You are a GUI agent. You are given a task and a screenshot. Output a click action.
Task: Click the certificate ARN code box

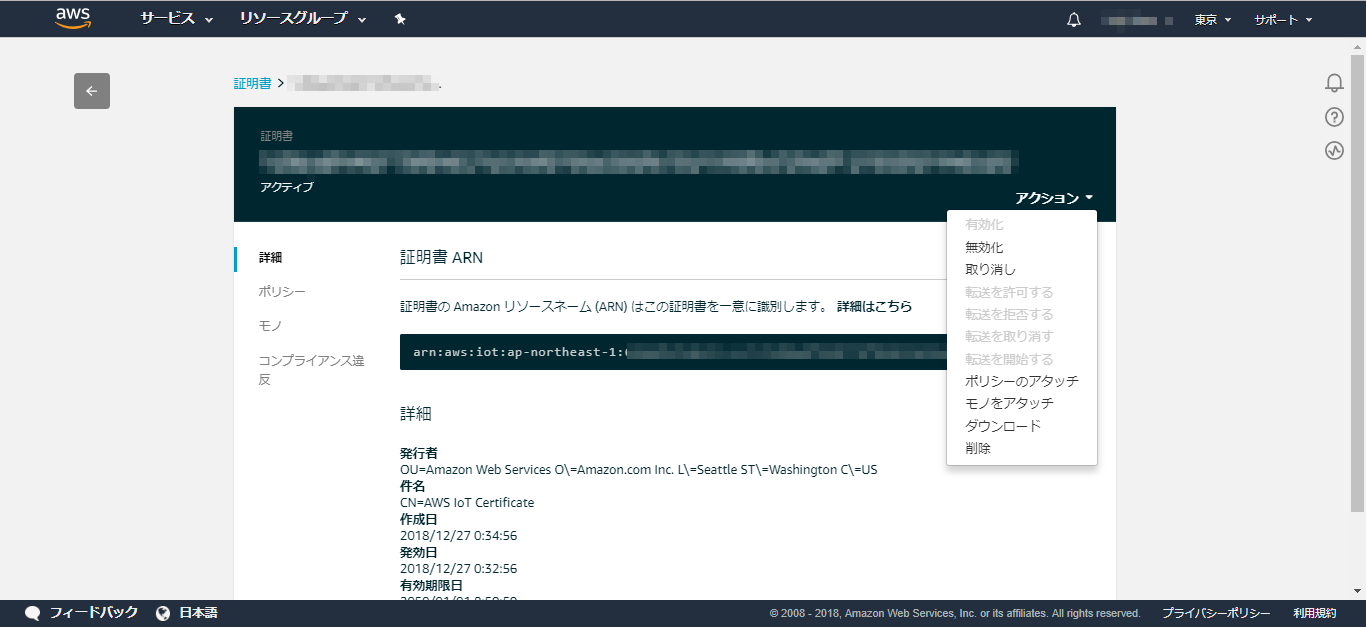point(673,352)
